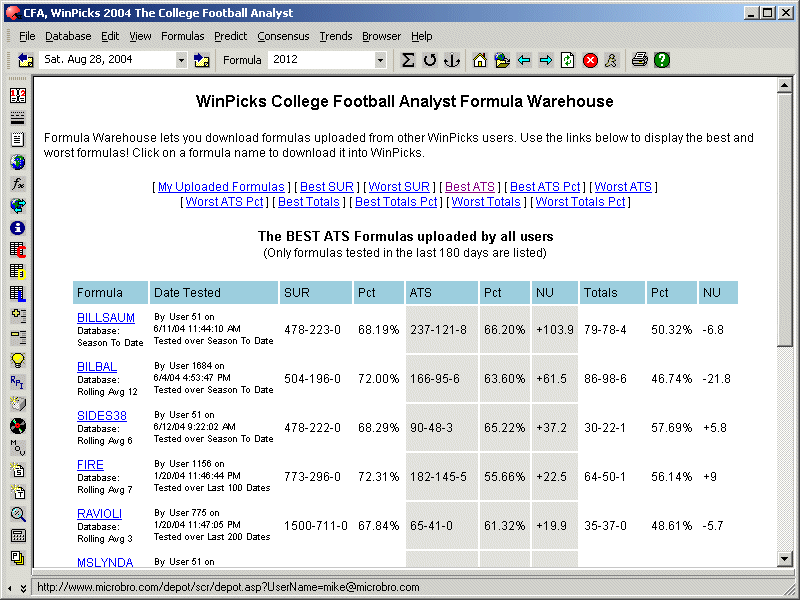Open the Worst Totals Pct link
800x600 pixels.
580,202
